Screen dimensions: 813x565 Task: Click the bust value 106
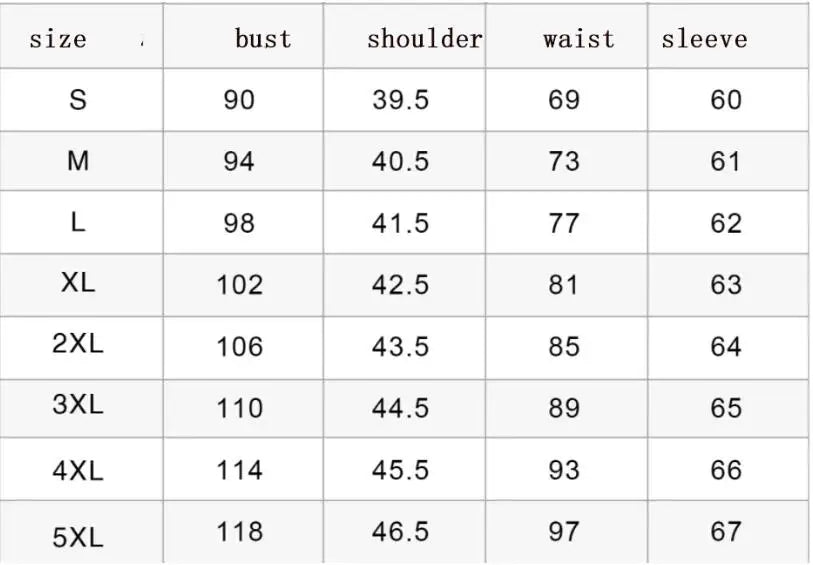[x=240, y=347]
